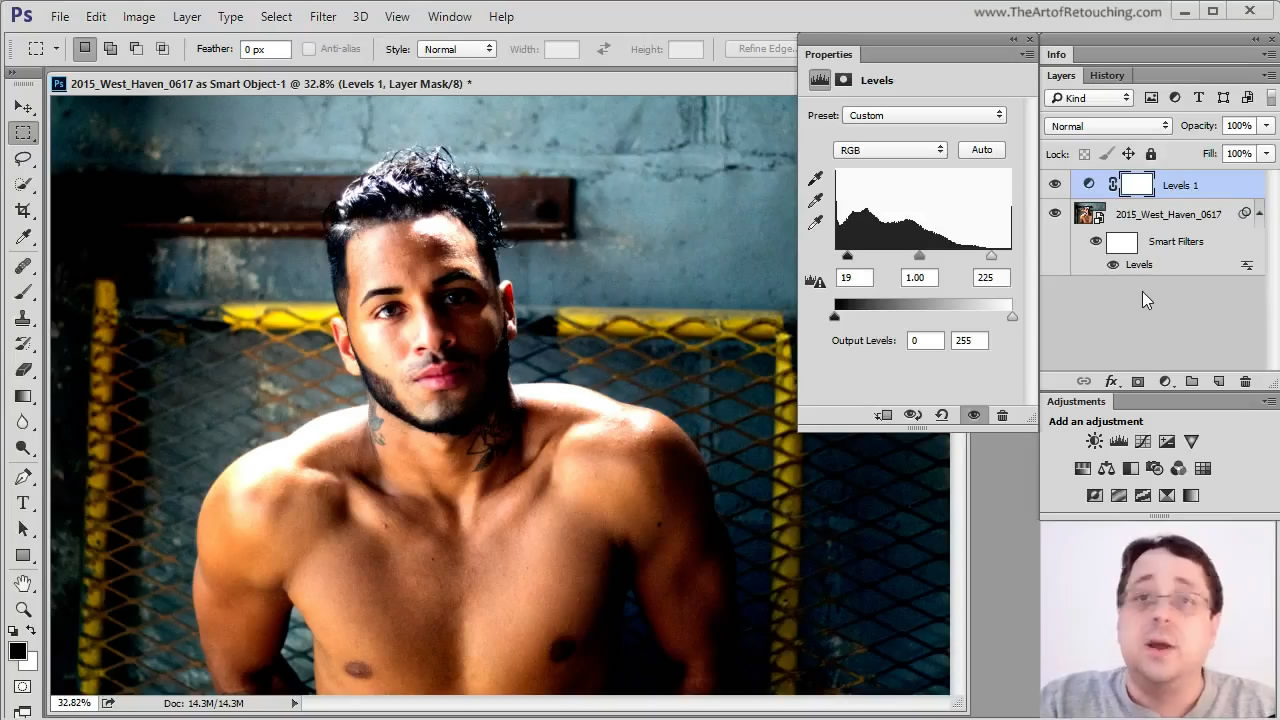1280x720 pixels.
Task: Add a Vibrance adjustment
Action: [1191, 441]
